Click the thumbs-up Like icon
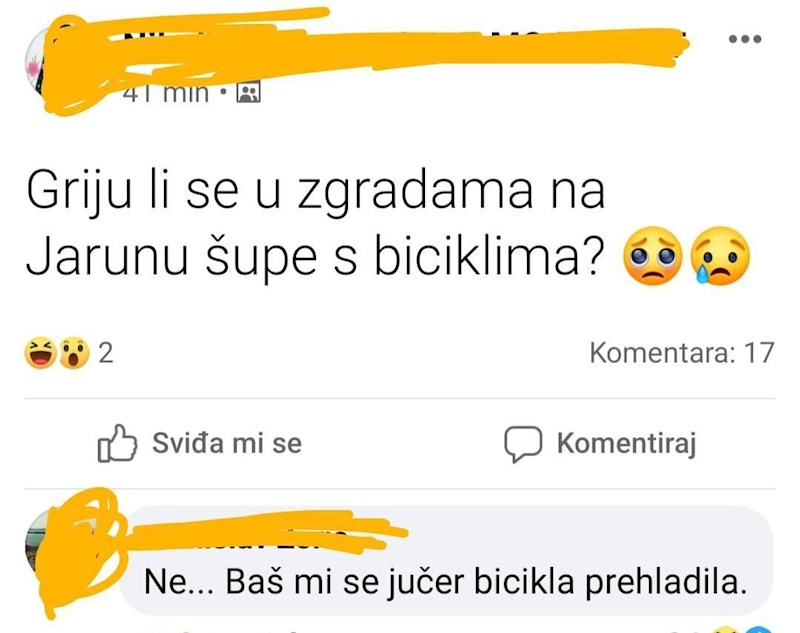The width and height of the screenshot is (800, 633). [x=117, y=443]
